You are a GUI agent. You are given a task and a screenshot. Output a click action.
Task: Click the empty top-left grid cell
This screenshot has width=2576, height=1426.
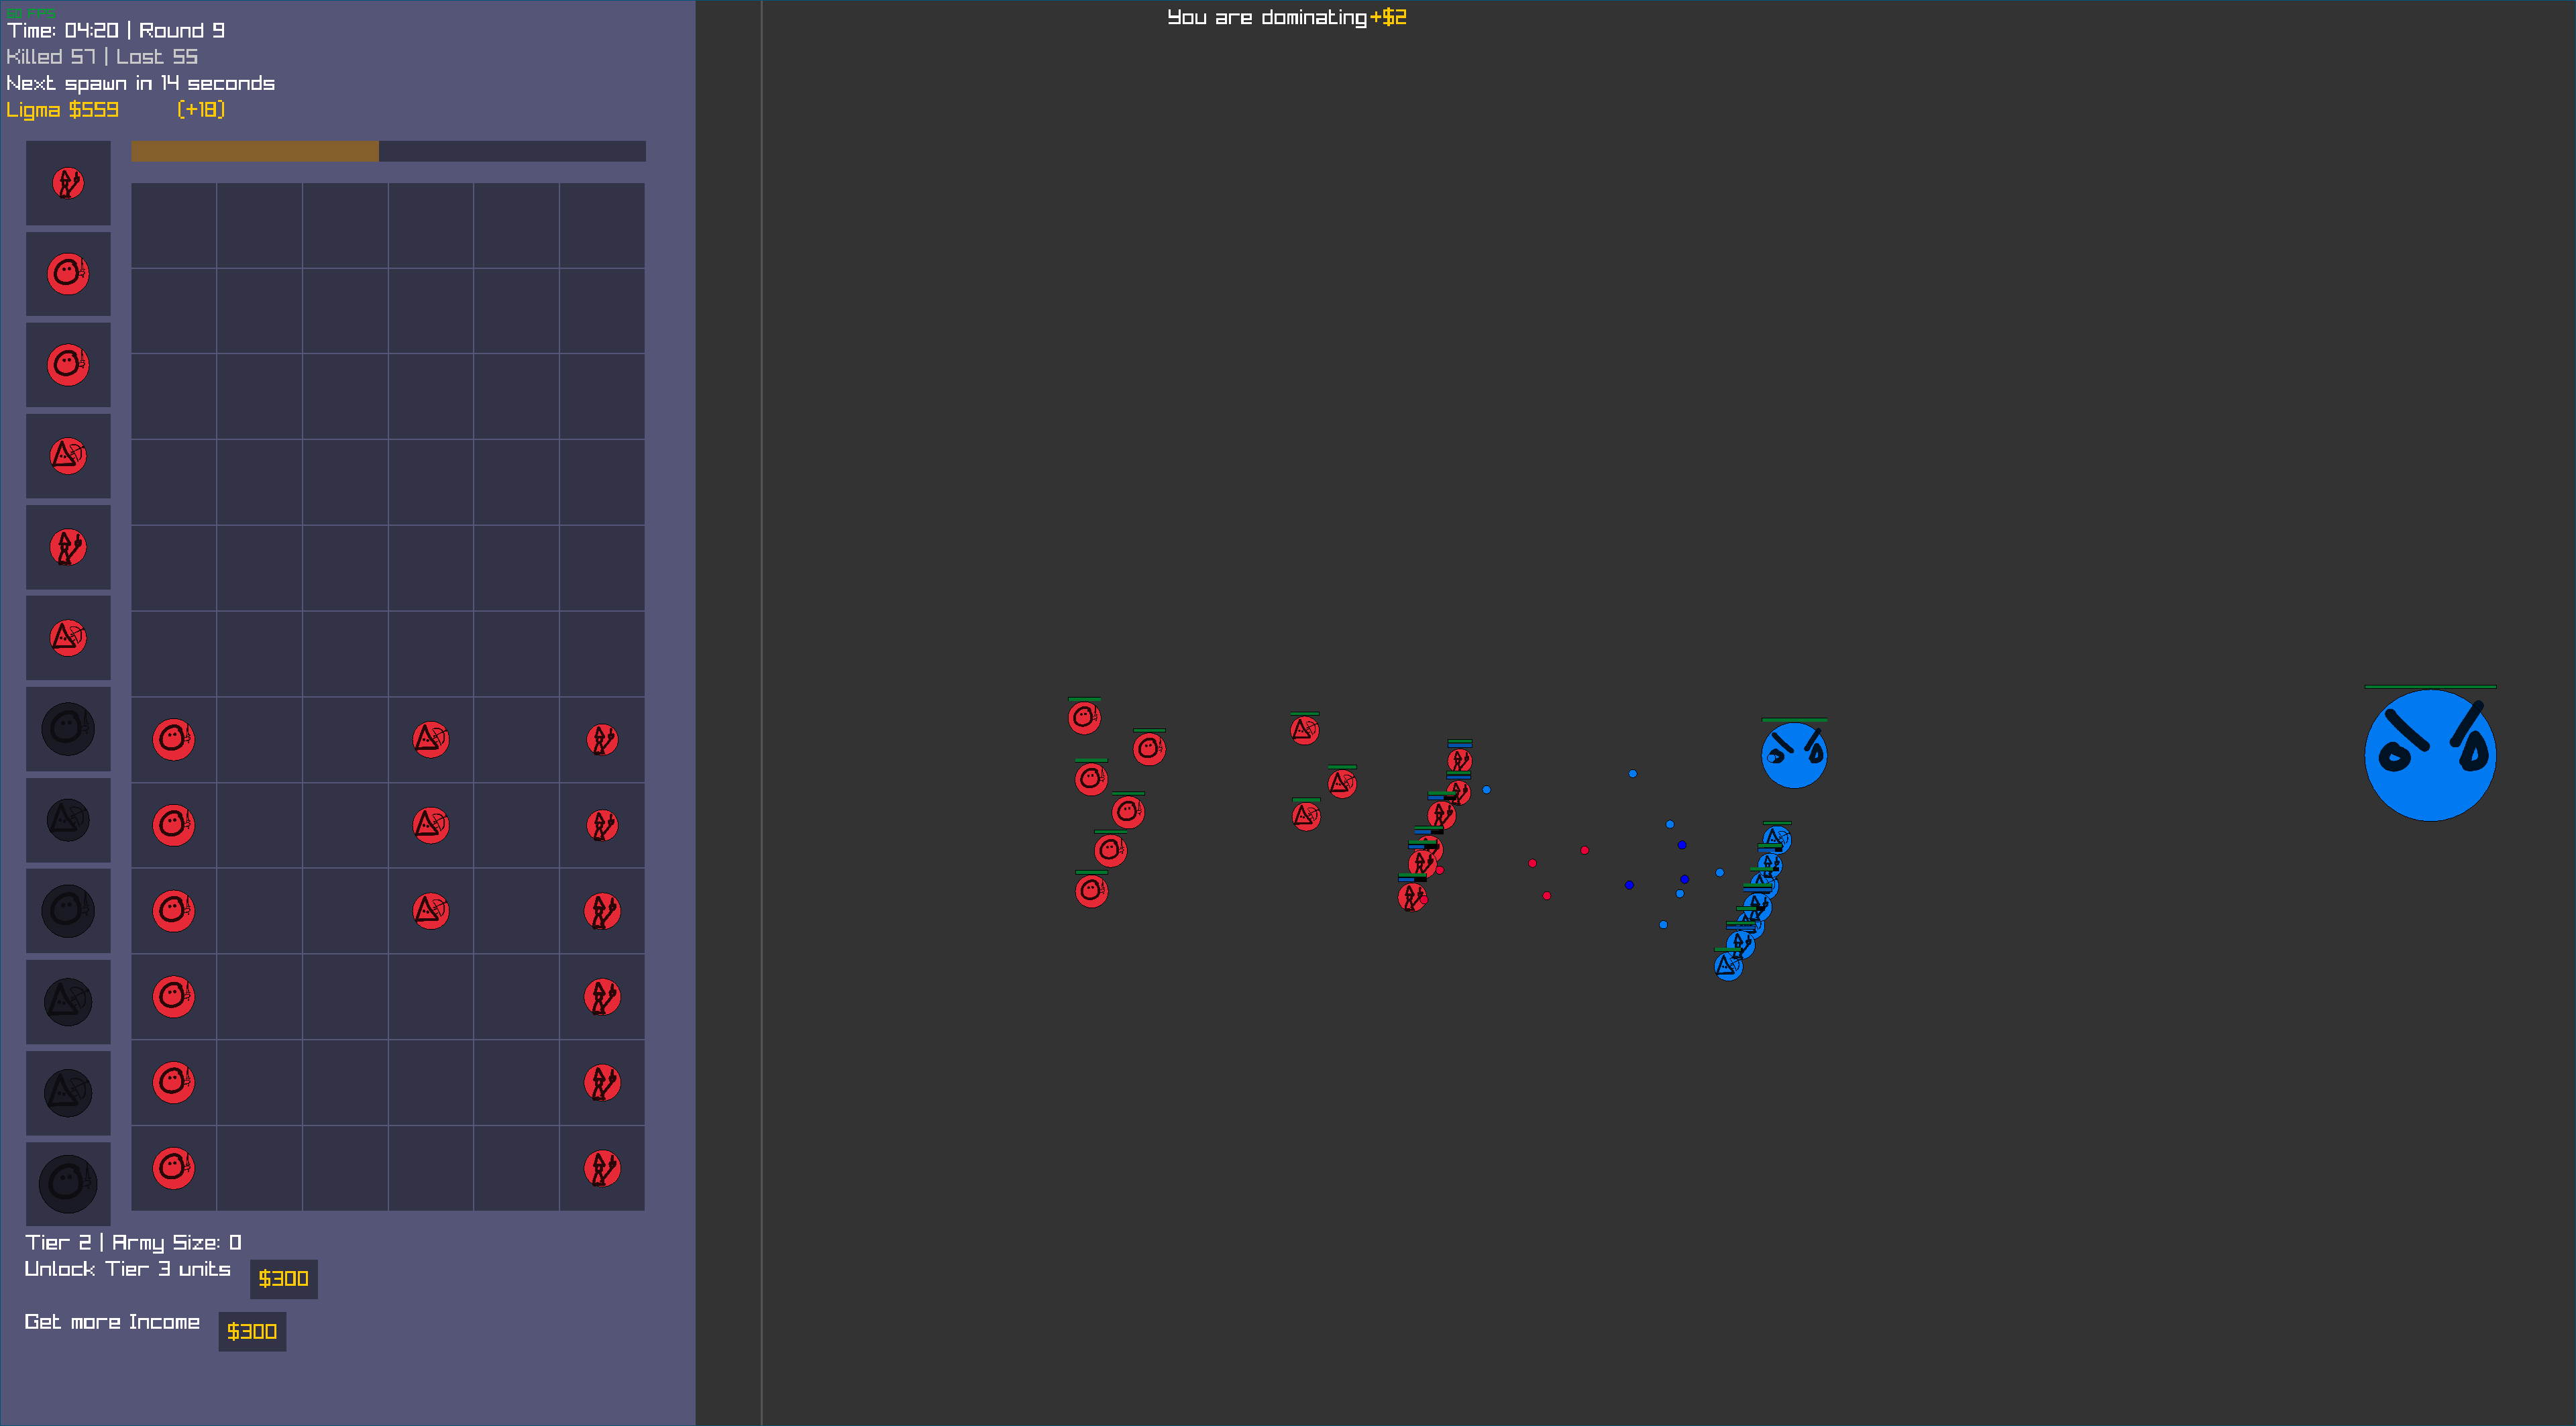click(x=173, y=225)
